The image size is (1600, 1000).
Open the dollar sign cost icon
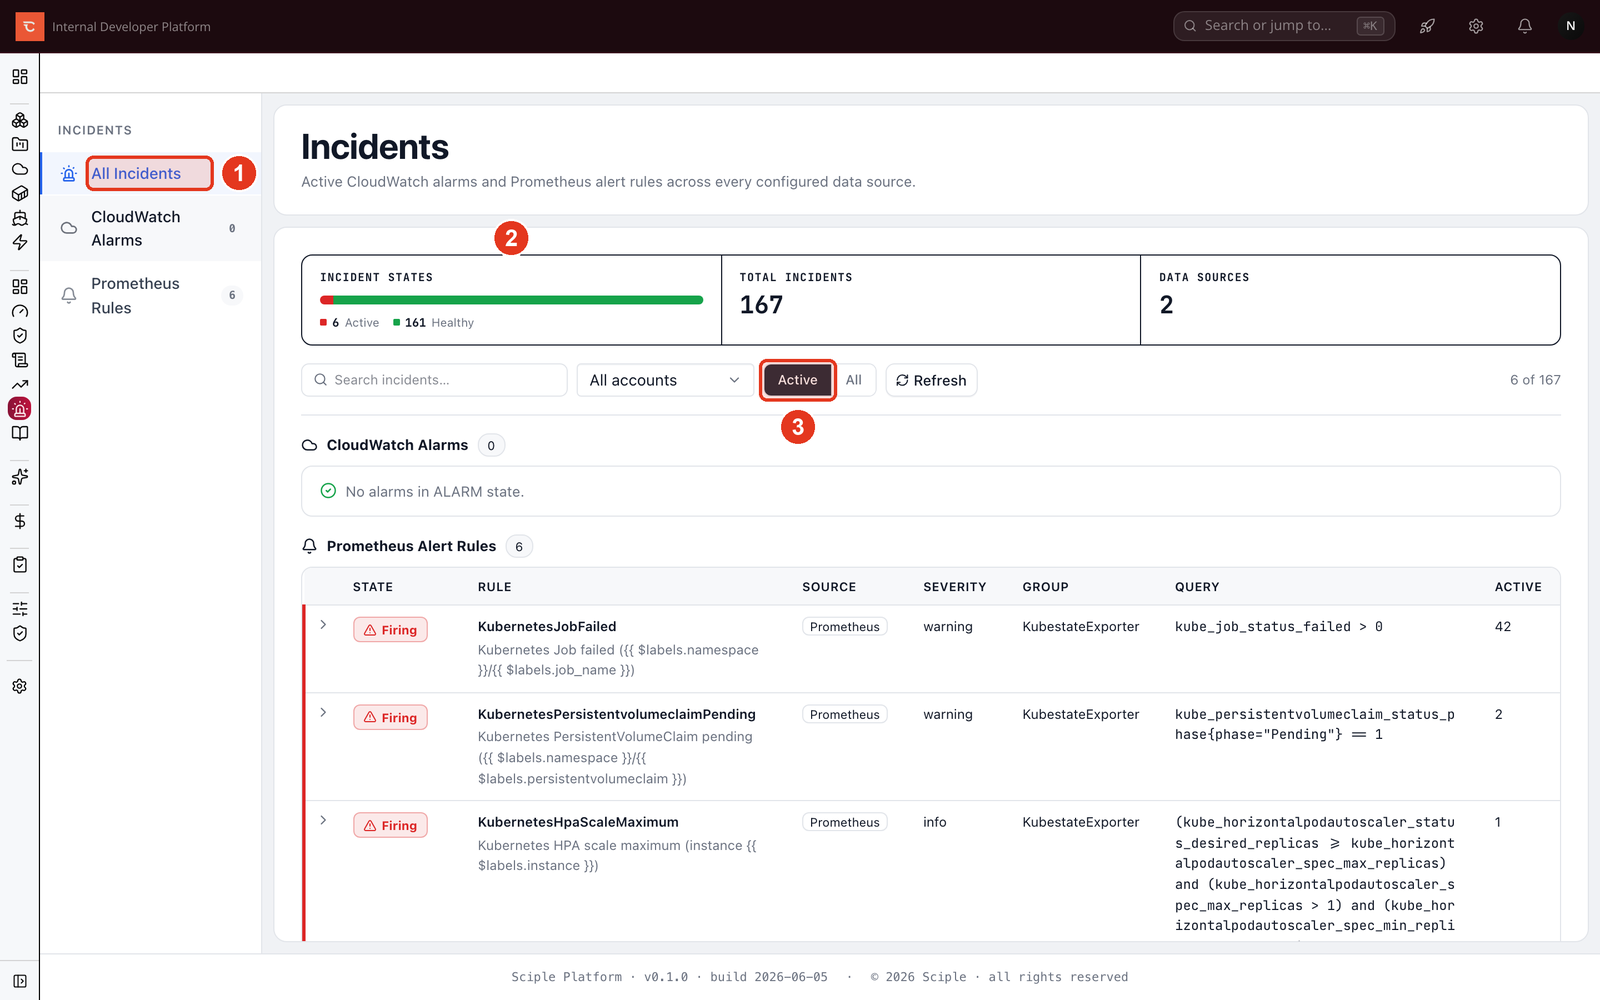click(x=20, y=521)
